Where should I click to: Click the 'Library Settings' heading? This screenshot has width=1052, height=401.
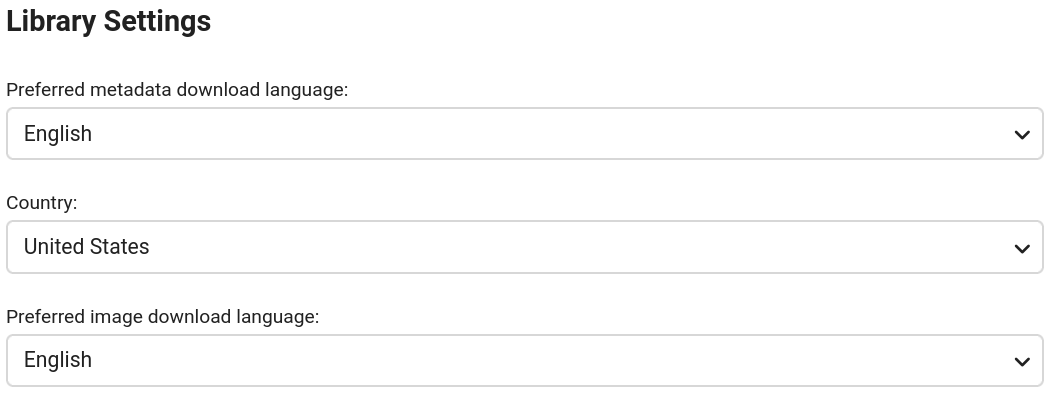point(108,22)
